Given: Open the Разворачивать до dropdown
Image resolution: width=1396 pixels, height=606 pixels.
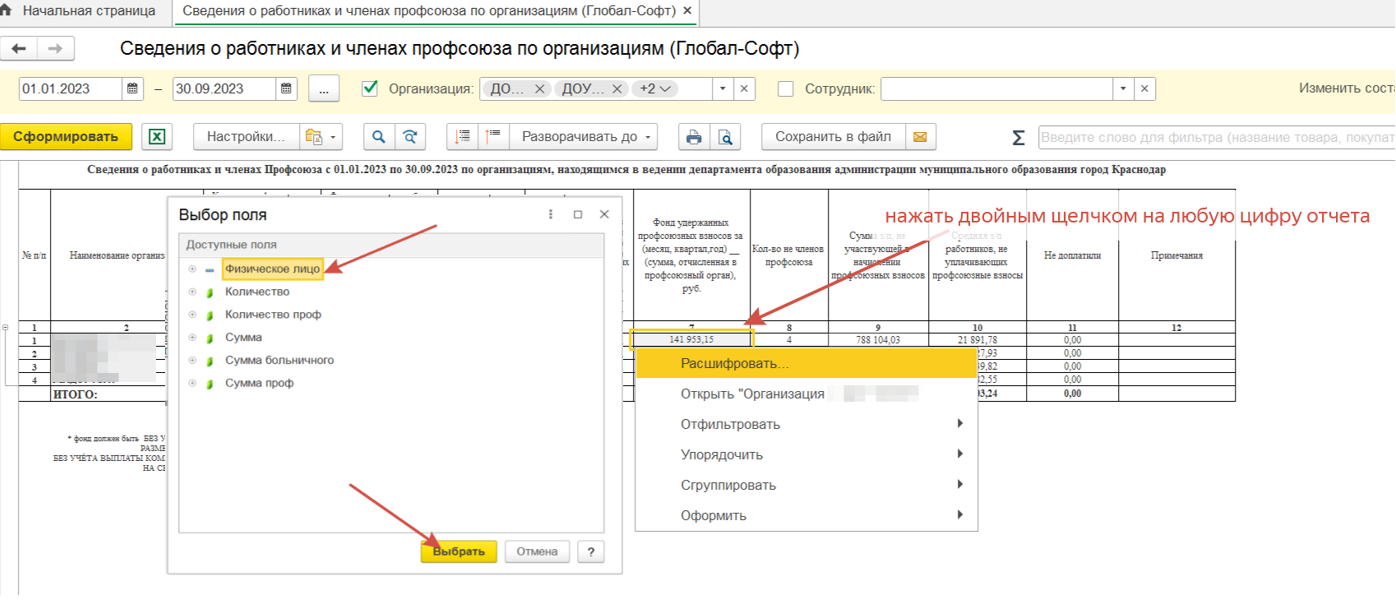Looking at the screenshot, I should [x=588, y=137].
